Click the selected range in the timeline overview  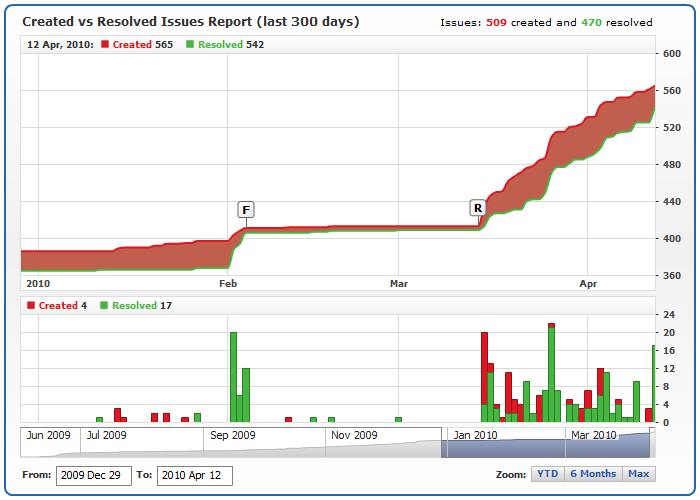(x=548, y=443)
